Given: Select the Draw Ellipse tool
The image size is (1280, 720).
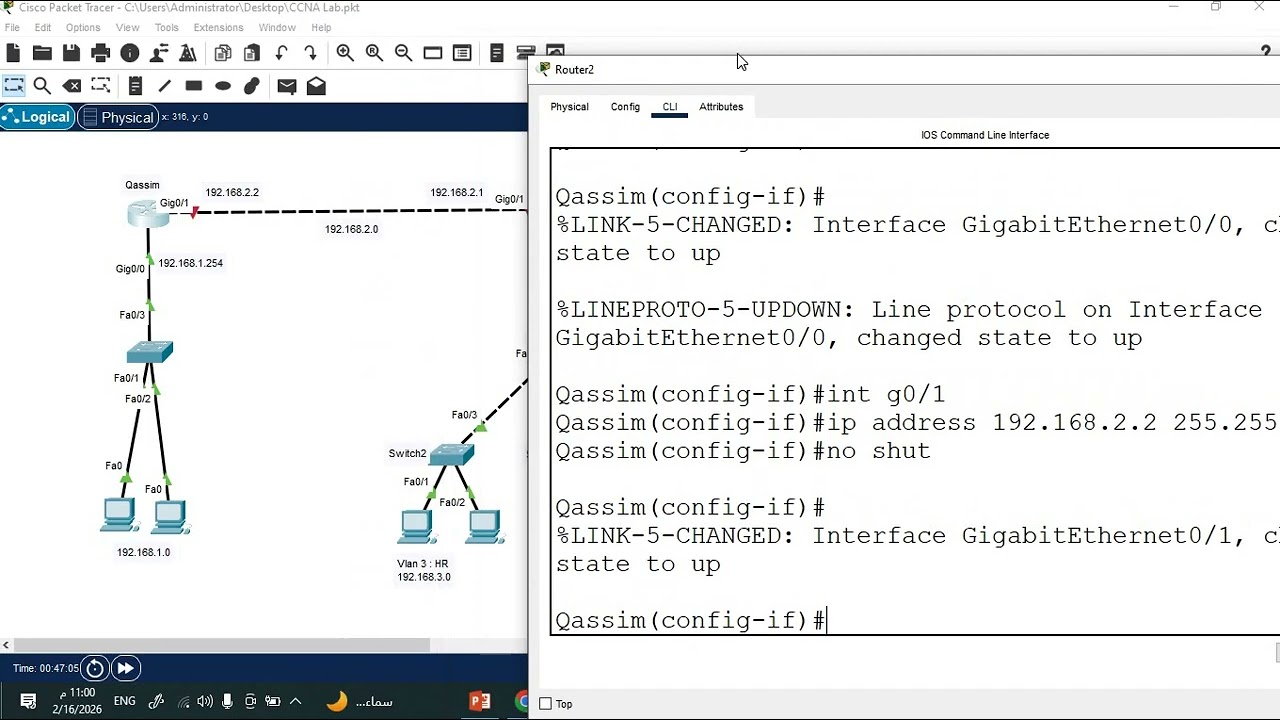Looking at the screenshot, I should point(223,86).
